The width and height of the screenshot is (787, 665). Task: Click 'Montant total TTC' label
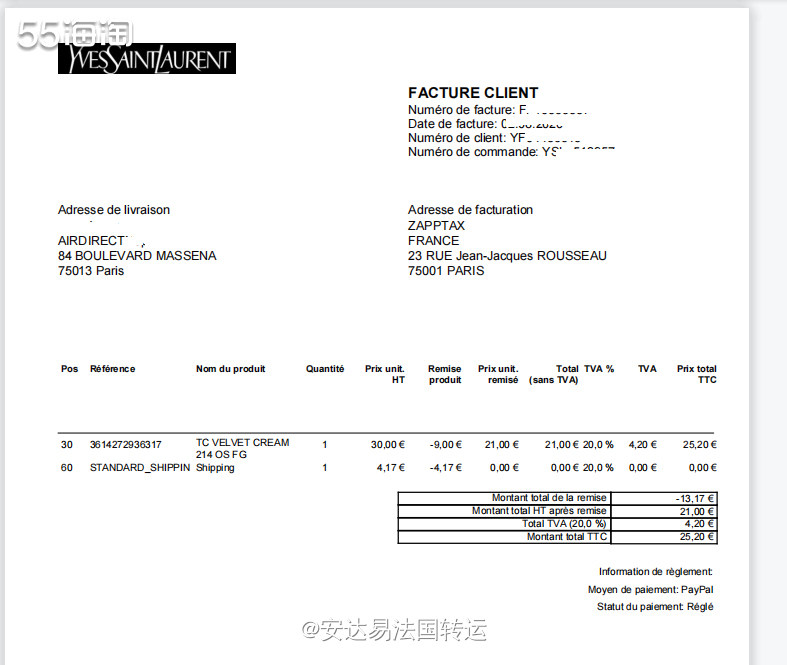(567, 537)
